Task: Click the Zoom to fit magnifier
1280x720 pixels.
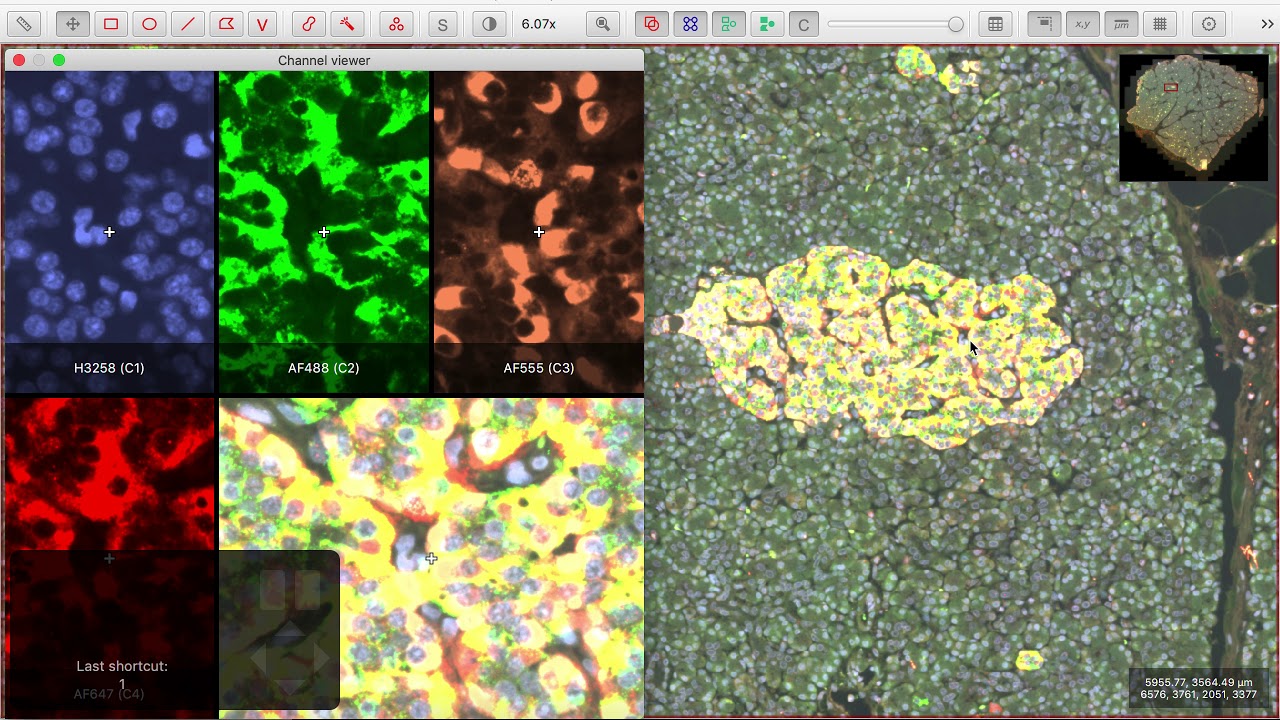Action: point(603,24)
